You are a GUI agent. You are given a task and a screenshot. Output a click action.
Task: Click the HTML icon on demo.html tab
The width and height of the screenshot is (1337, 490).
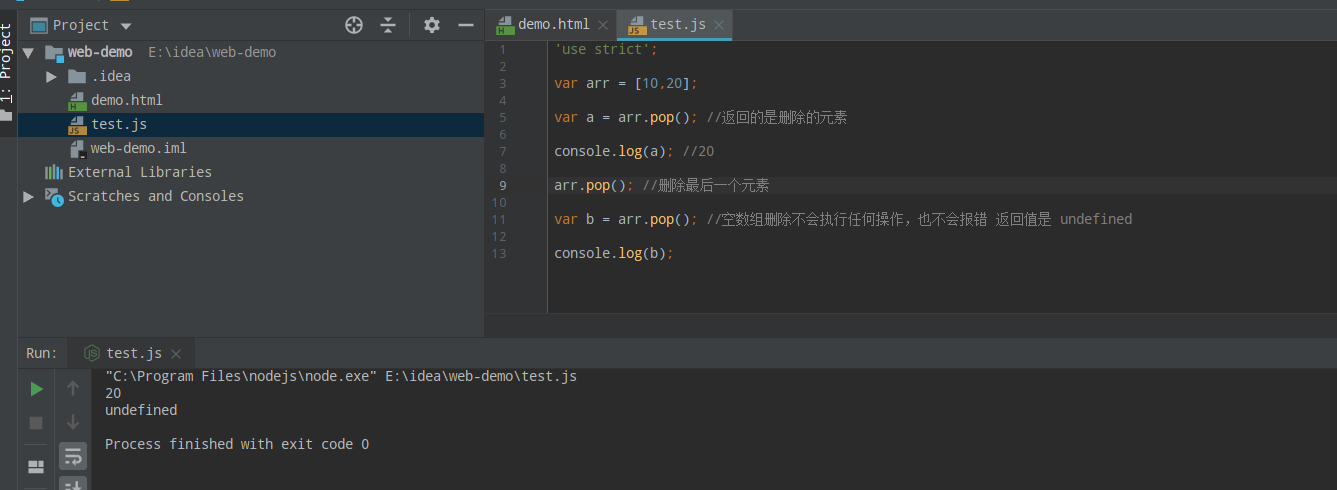coord(504,25)
